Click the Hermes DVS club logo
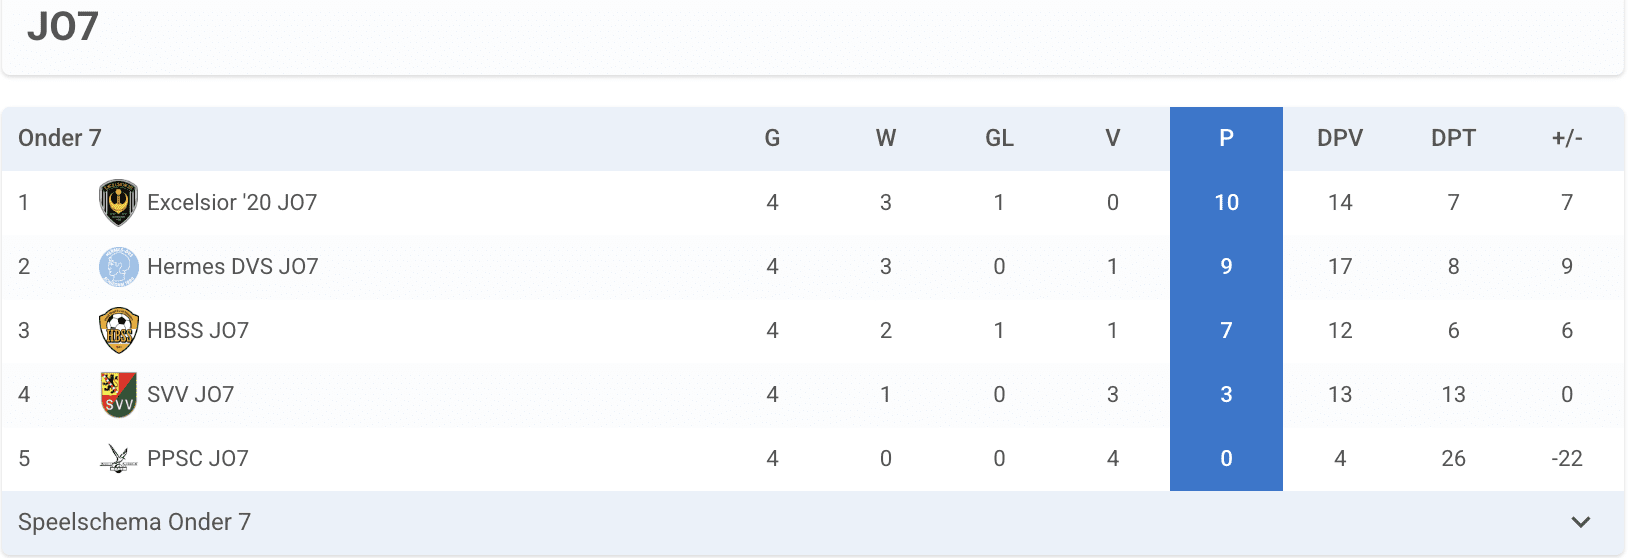Viewport: 1632px width, 558px height. coord(118,266)
